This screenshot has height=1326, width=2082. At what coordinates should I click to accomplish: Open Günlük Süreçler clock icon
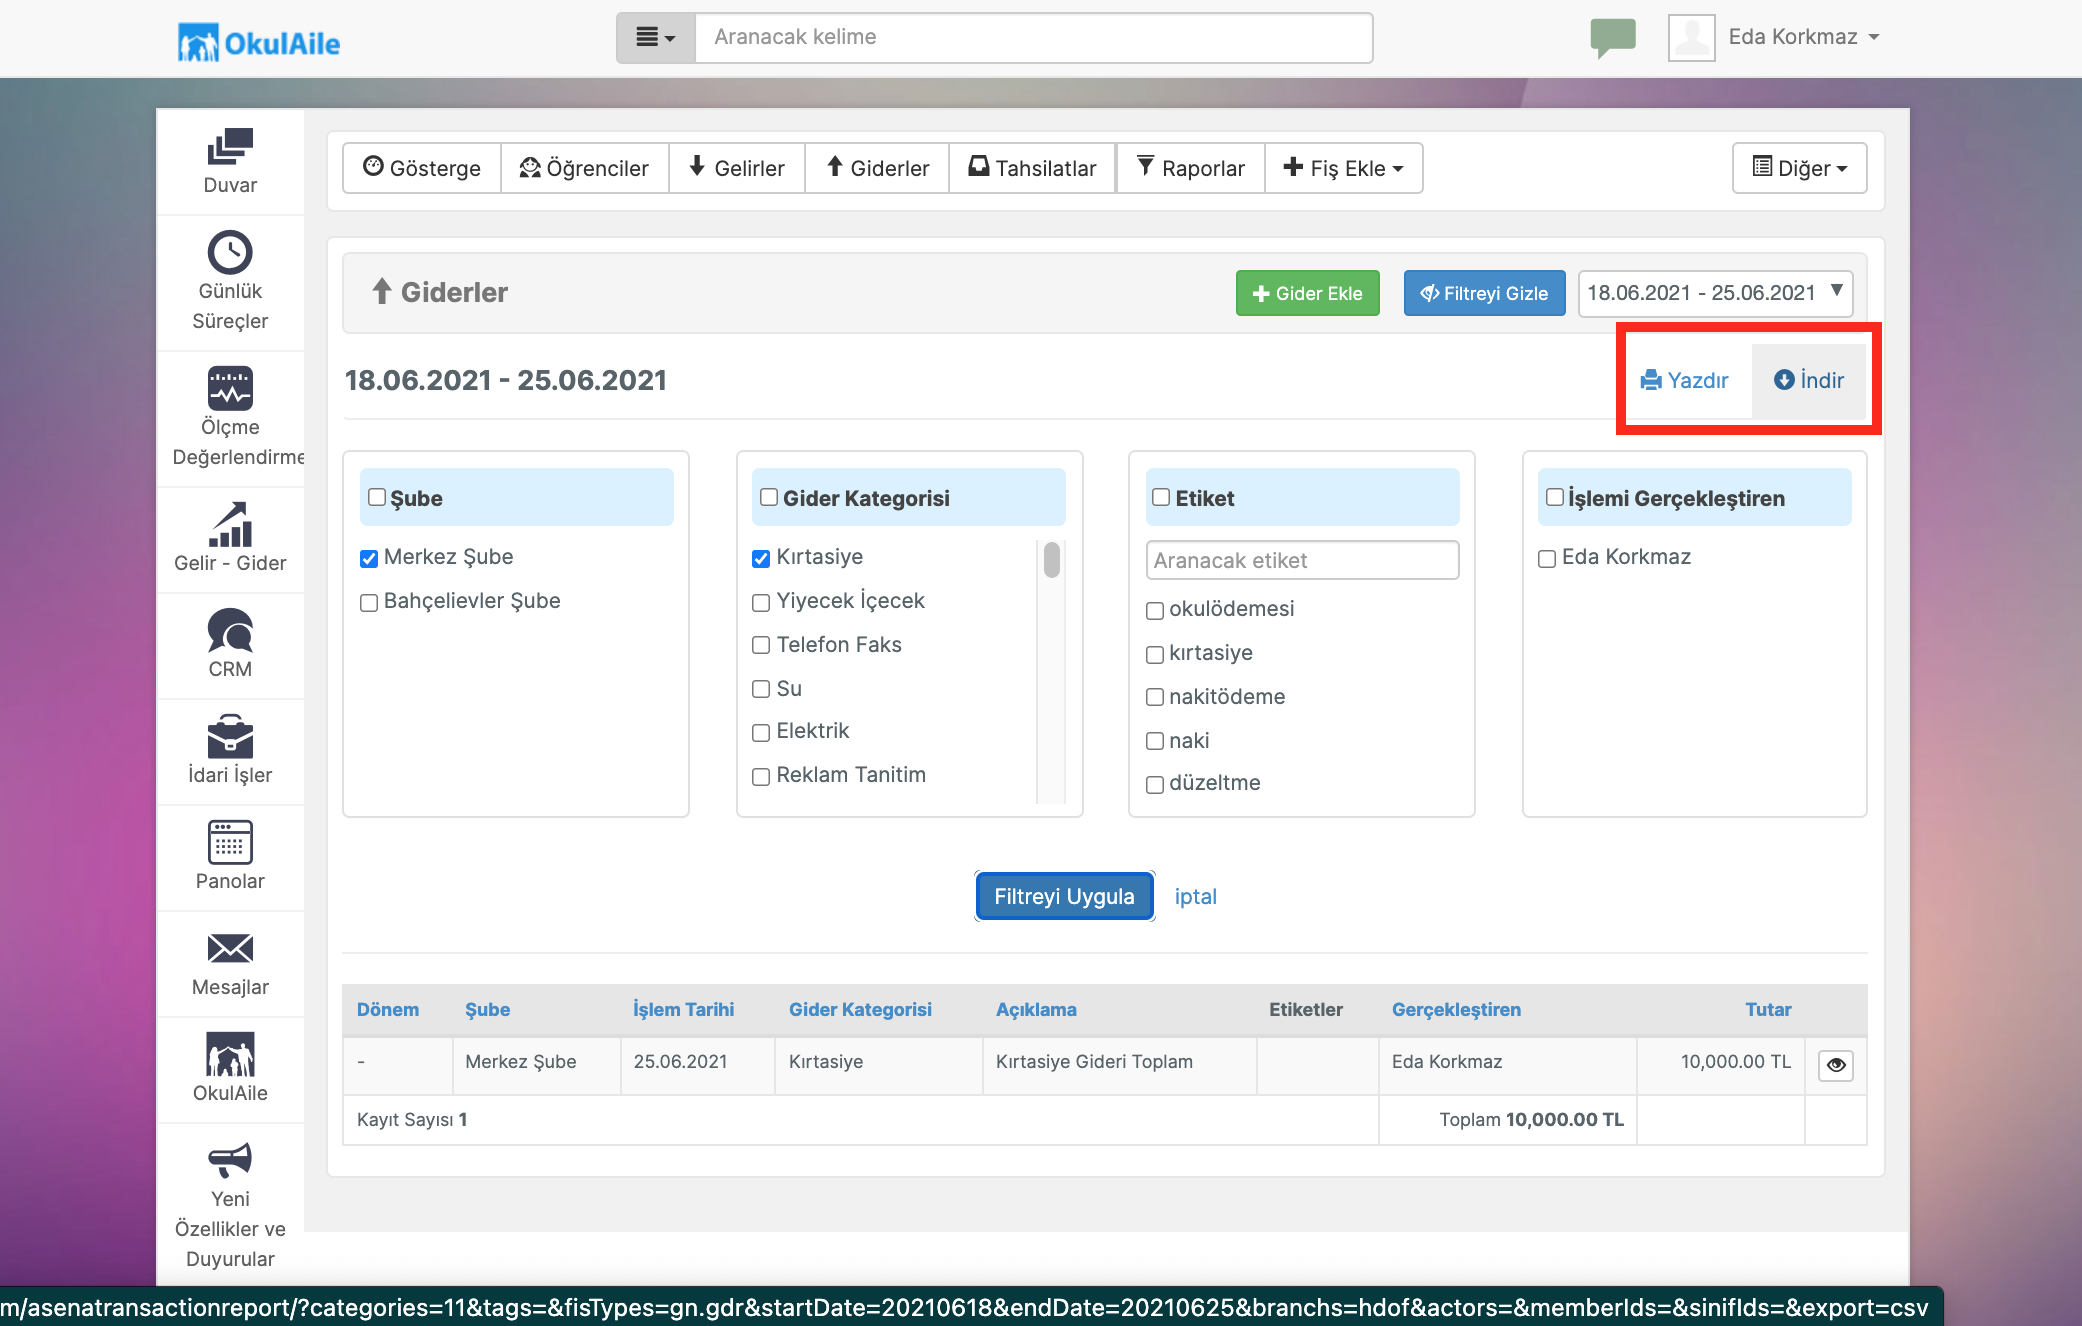click(230, 252)
